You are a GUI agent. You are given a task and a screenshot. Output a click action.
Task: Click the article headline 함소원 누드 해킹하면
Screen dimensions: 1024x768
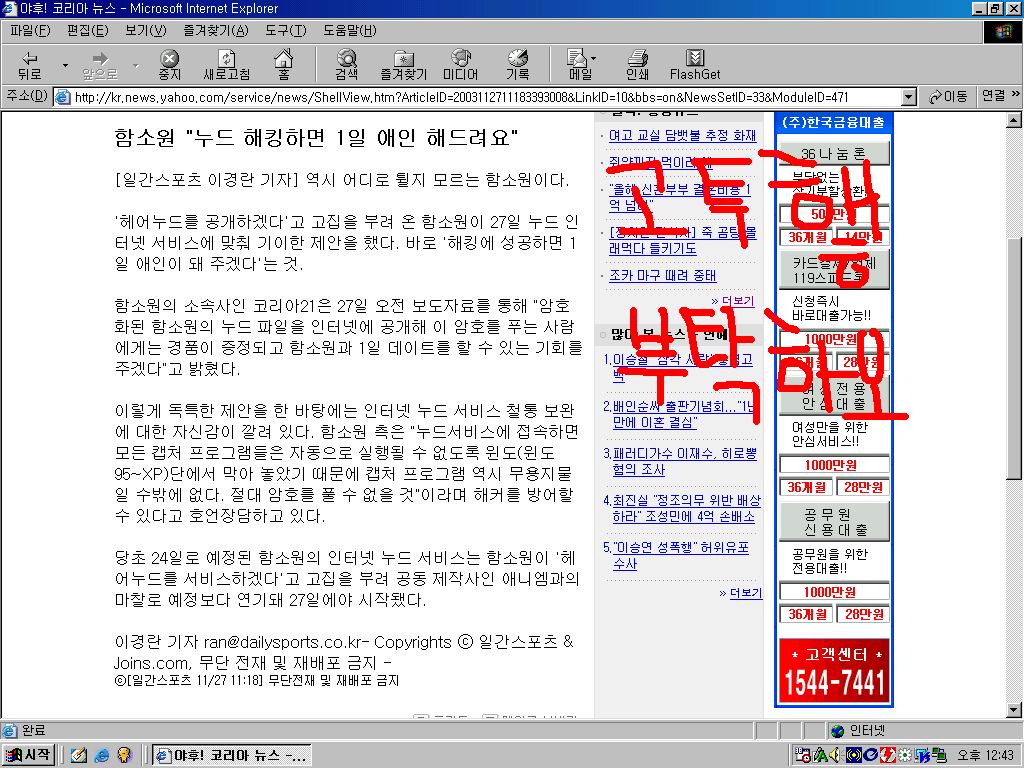point(316,138)
